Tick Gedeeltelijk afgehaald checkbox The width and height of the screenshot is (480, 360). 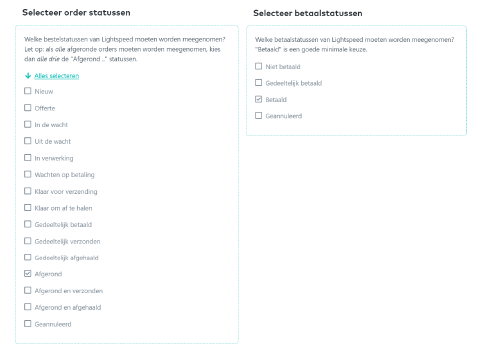pos(28,257)
